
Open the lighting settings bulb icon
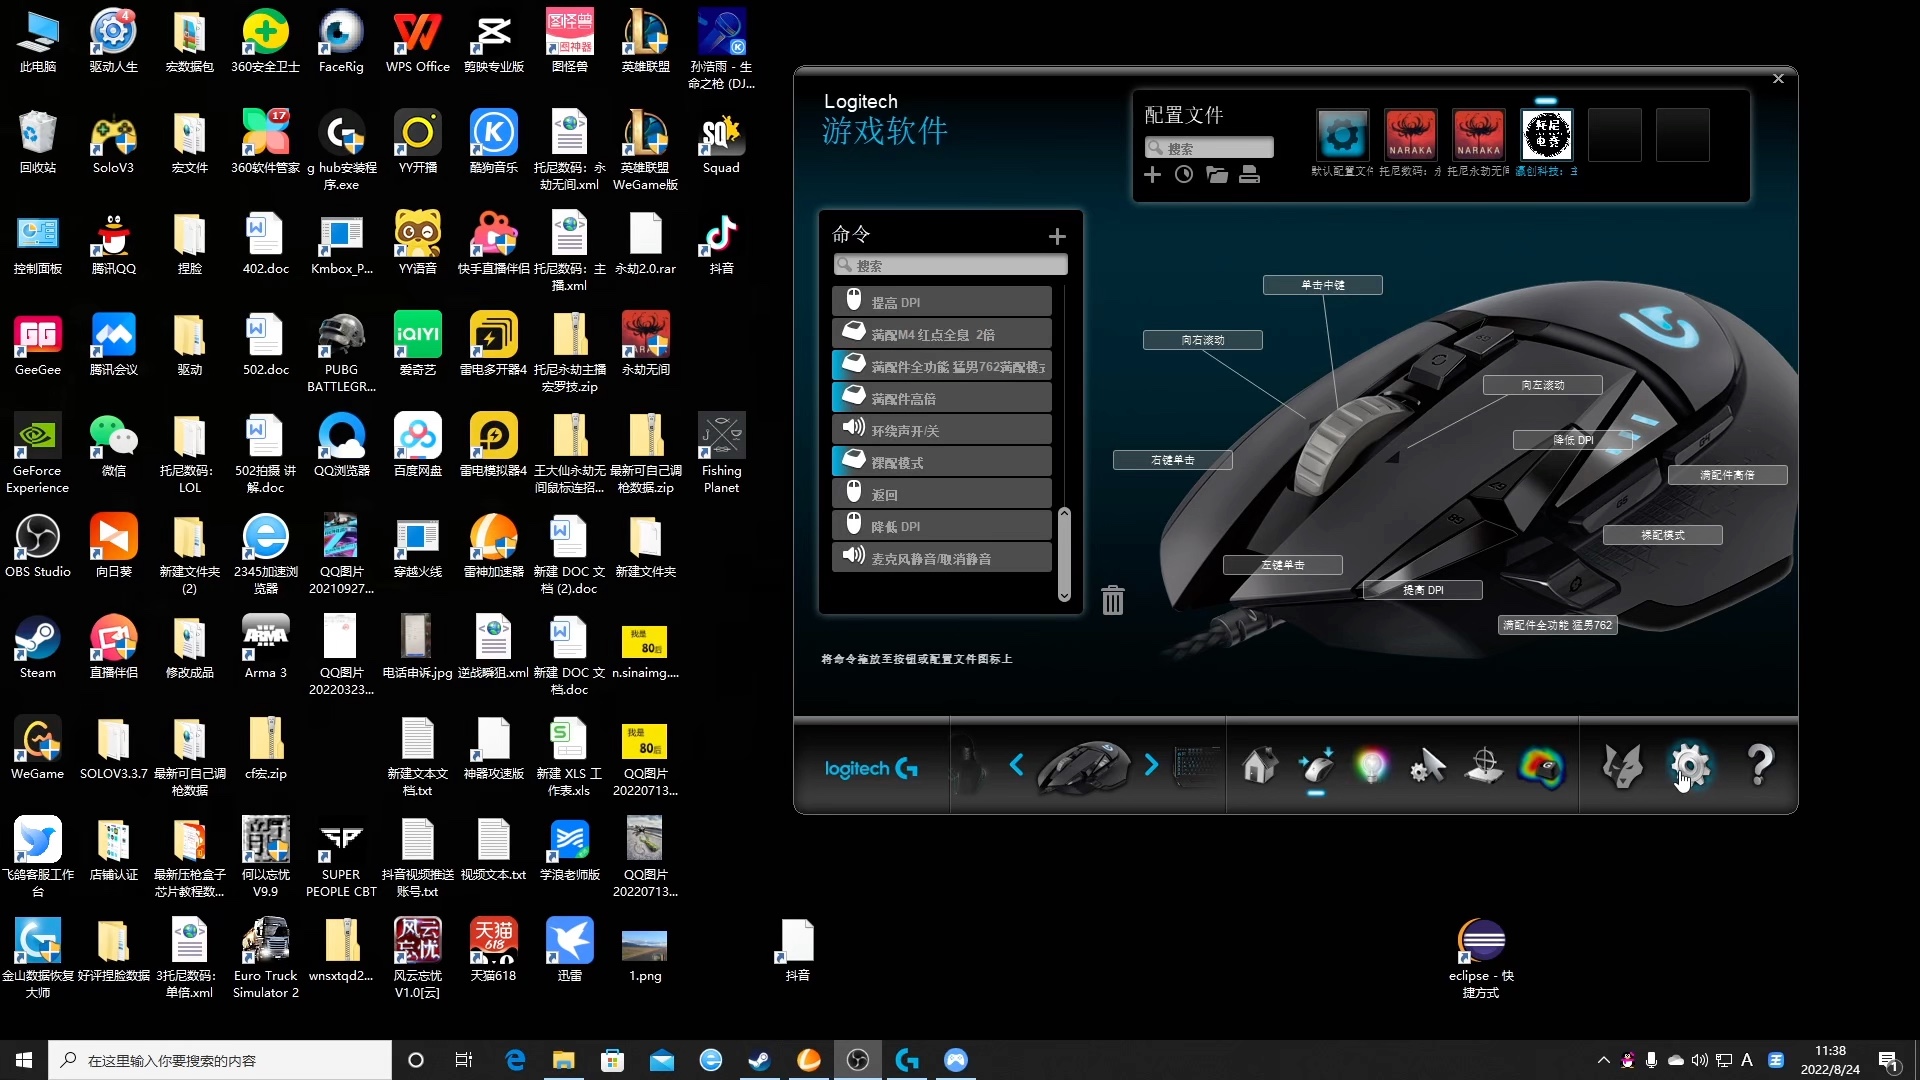coord(1371,767)
